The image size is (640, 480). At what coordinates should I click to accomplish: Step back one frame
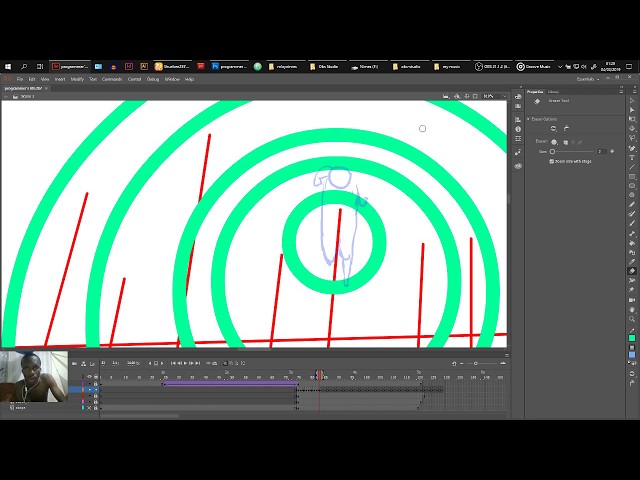pyautogui.click(x=180, y=363)
